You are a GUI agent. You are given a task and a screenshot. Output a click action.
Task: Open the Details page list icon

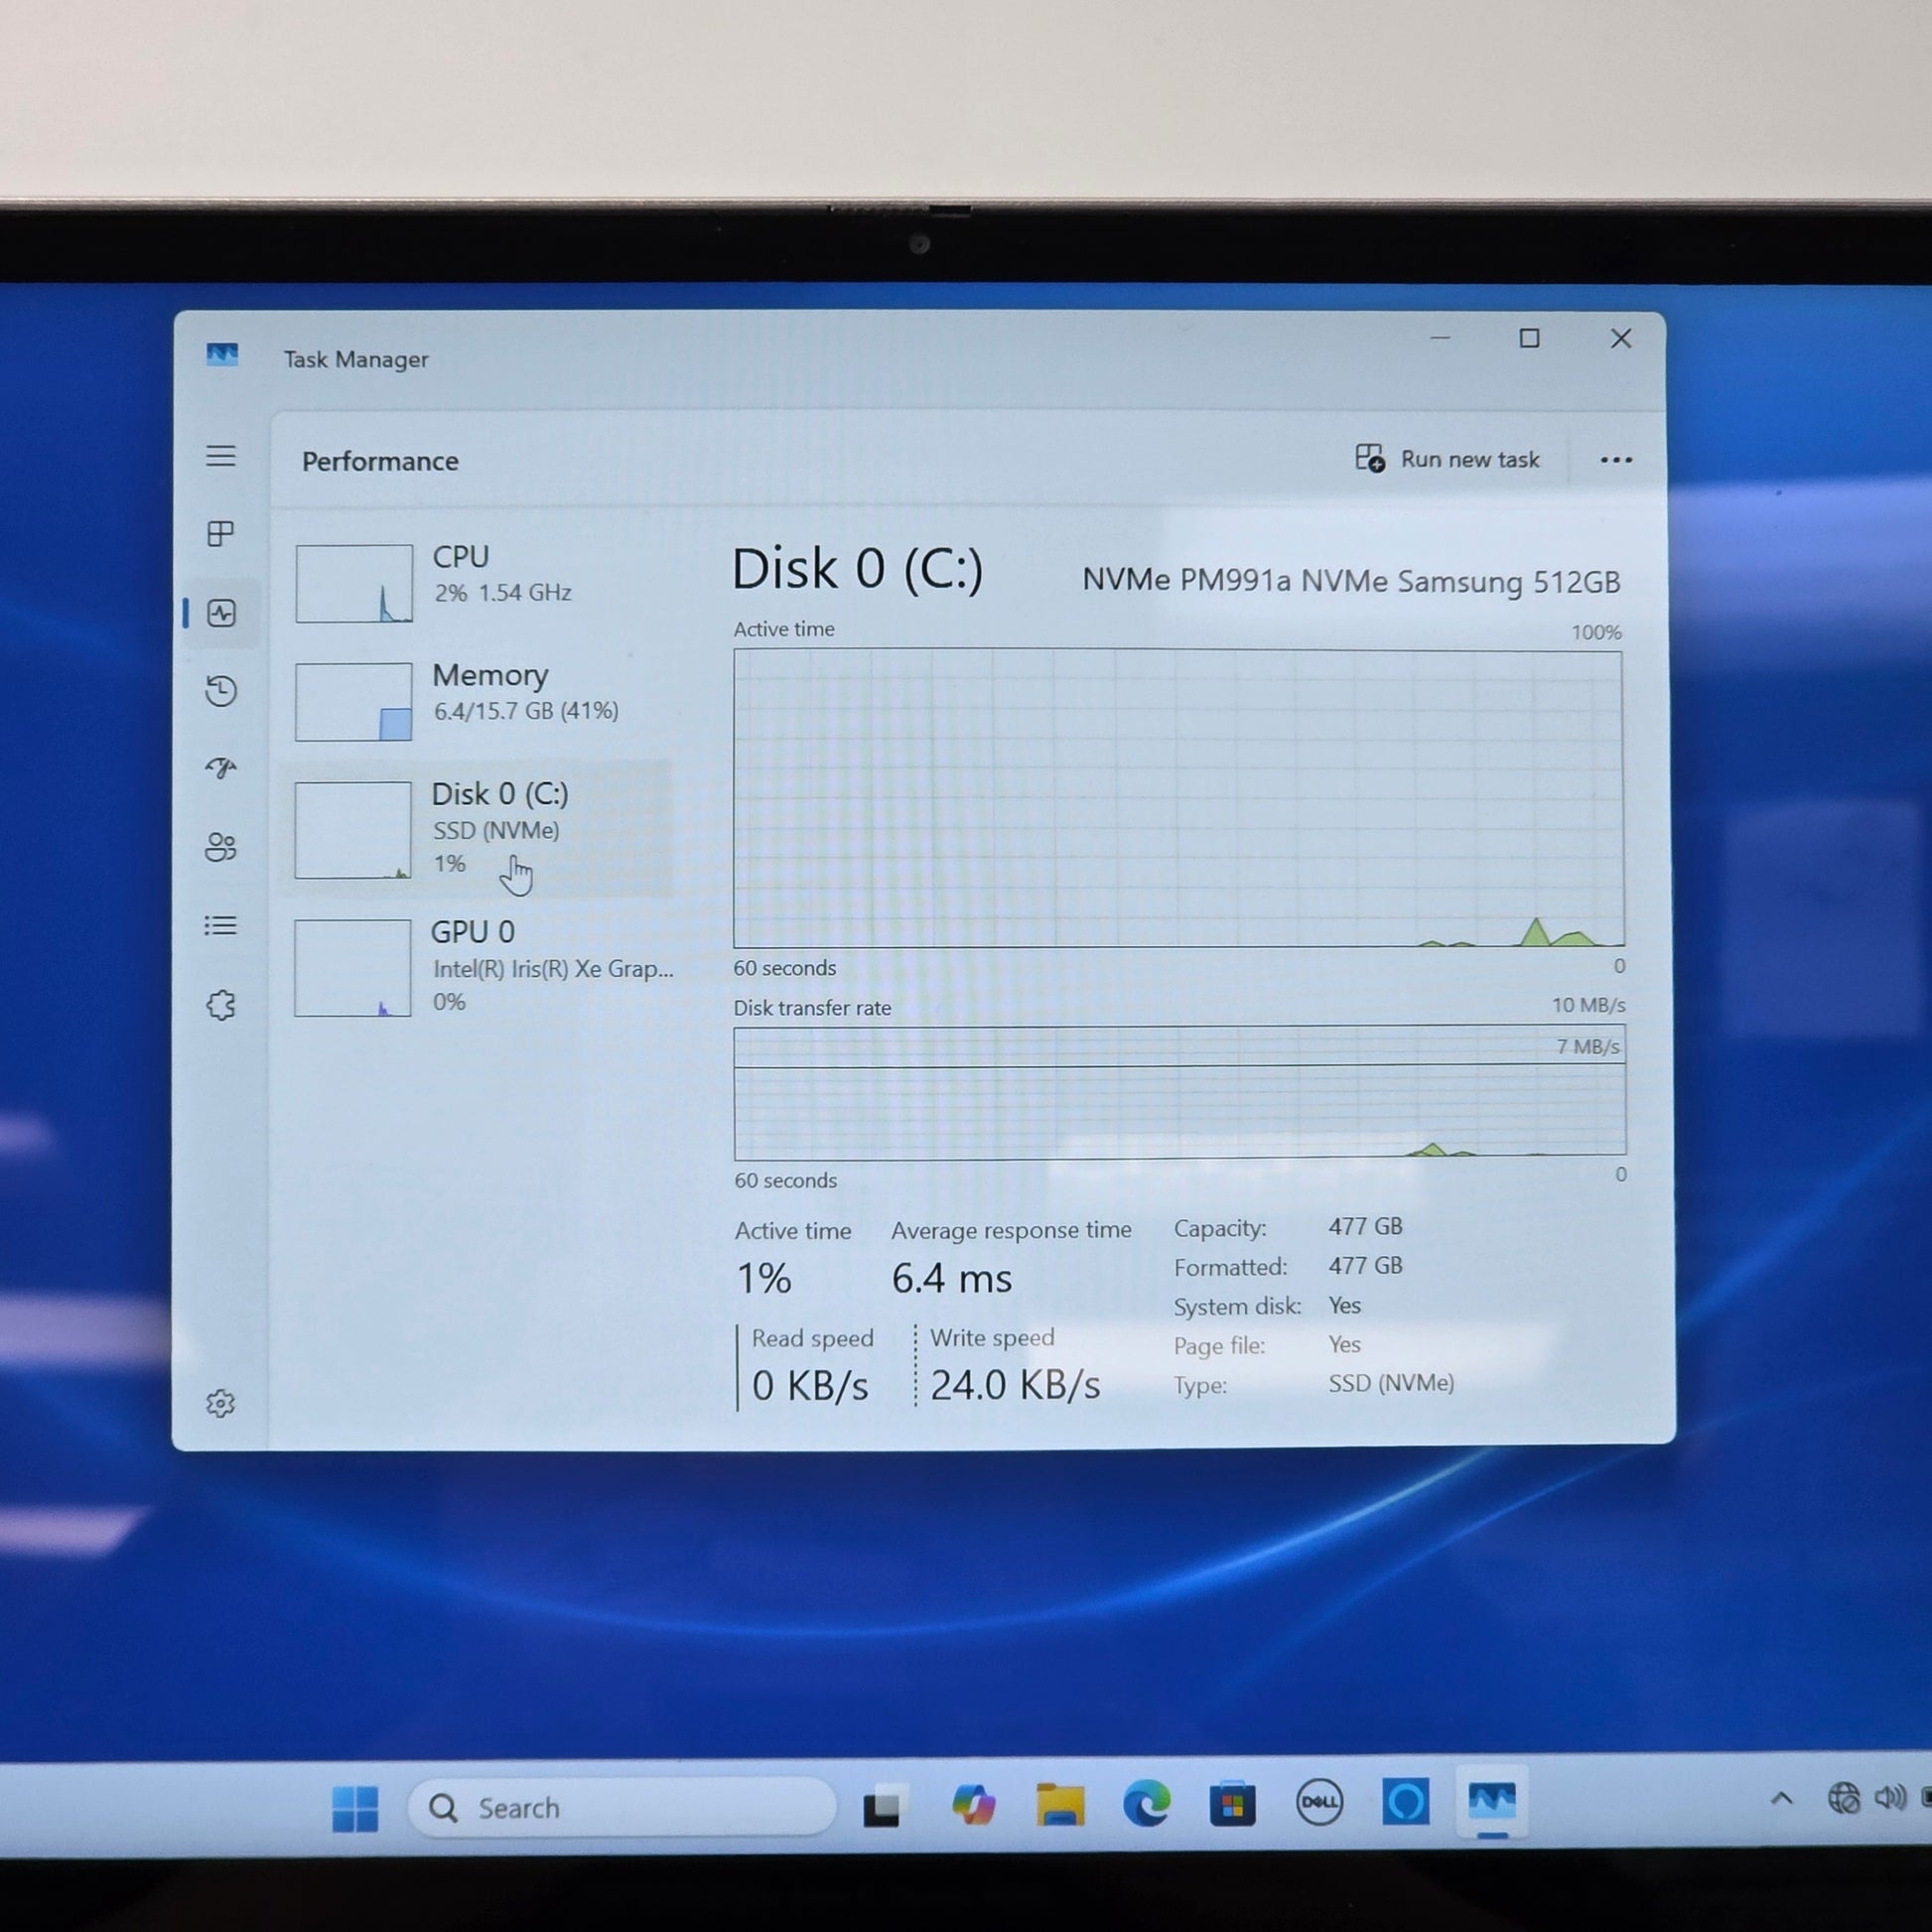tap(221, 926)
